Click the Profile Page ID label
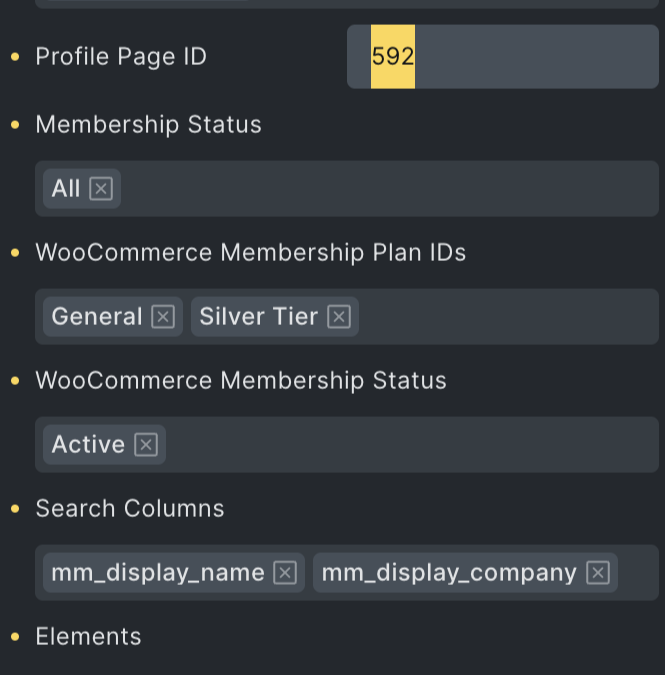Viewport: 665px width, 675px height. point(121,57)
